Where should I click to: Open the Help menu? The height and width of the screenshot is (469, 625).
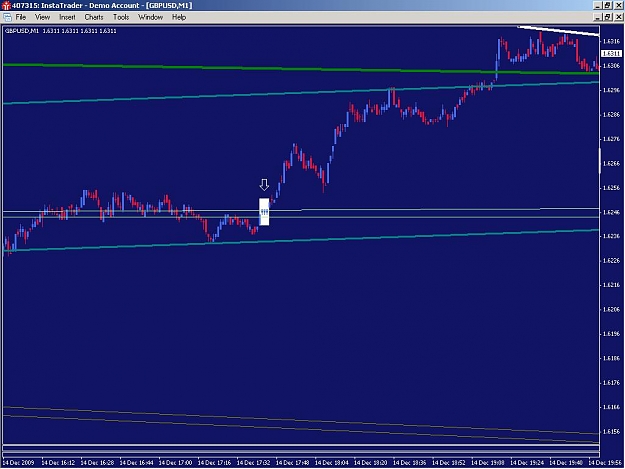click(179, 17)
